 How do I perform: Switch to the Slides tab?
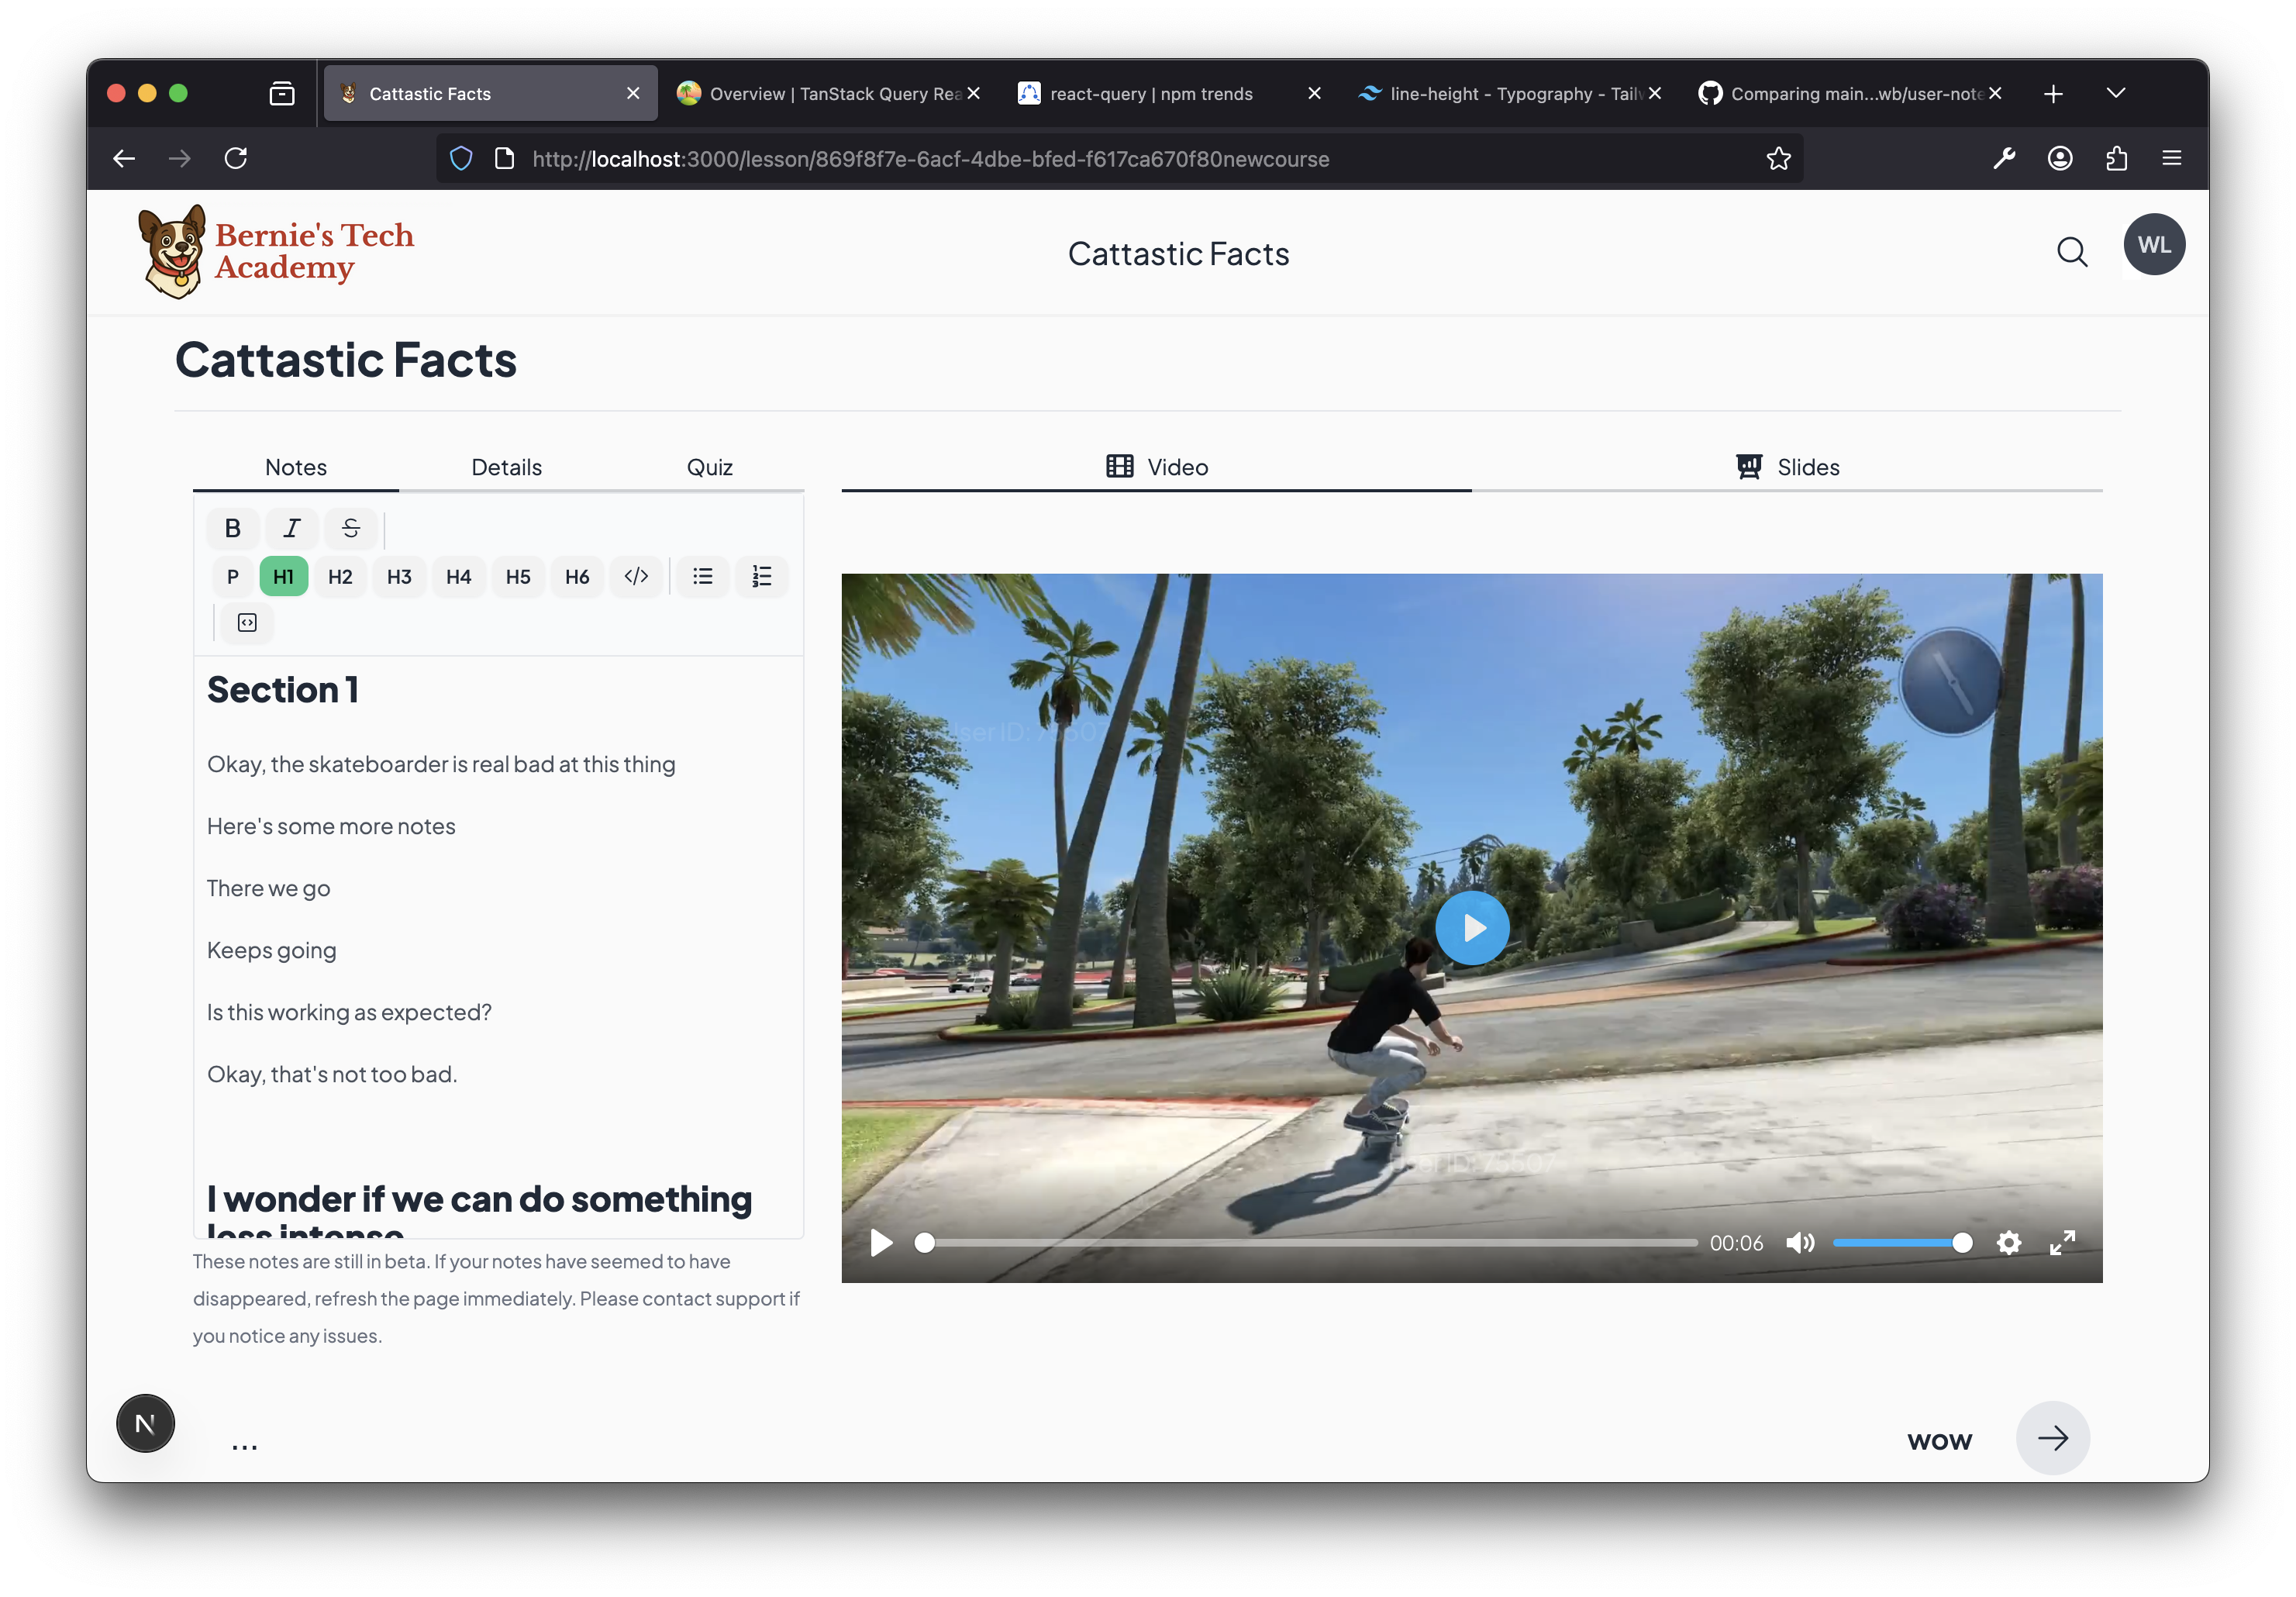[x=1787, y=467]
